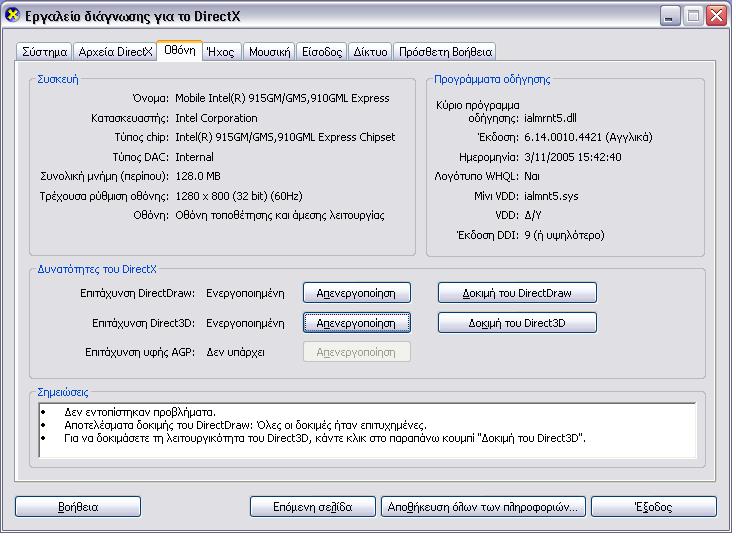Select VDD value Δ/Υ

533,215
